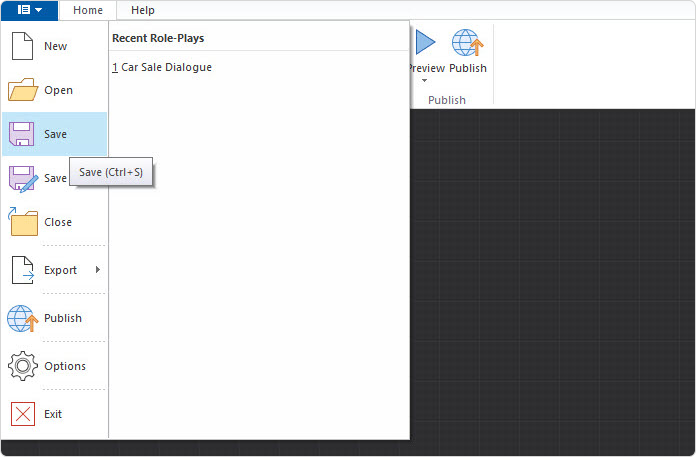Switch to the Home ribbon tab
The width and height of the screenshot is (696, 457).
click(88, 10)
